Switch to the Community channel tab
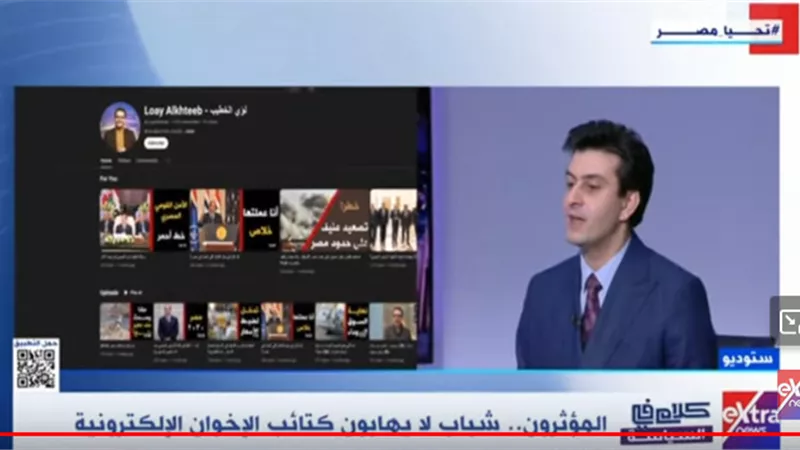This screenshot has width=800, height=450. (x=147, y=161)
